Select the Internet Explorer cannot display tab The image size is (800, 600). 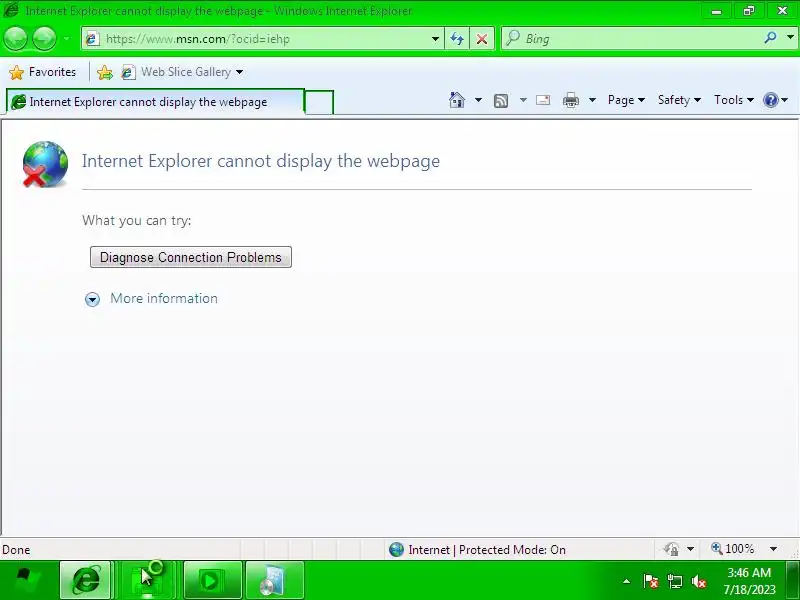(155, 102)
